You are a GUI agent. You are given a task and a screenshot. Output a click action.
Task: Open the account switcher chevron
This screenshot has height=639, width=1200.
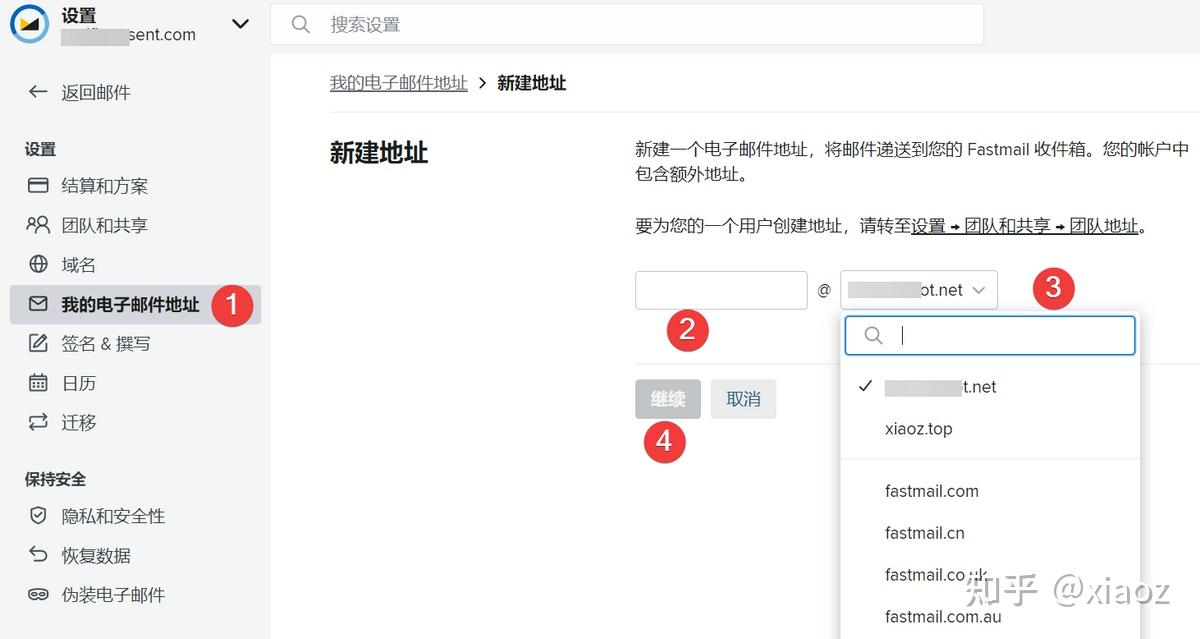click(240, 24)
